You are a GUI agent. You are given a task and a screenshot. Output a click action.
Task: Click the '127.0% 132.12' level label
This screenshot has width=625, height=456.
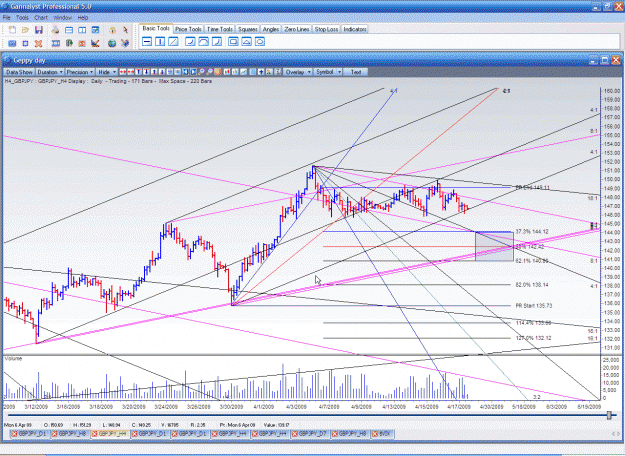pyautogui.click(x=533, y=338)
